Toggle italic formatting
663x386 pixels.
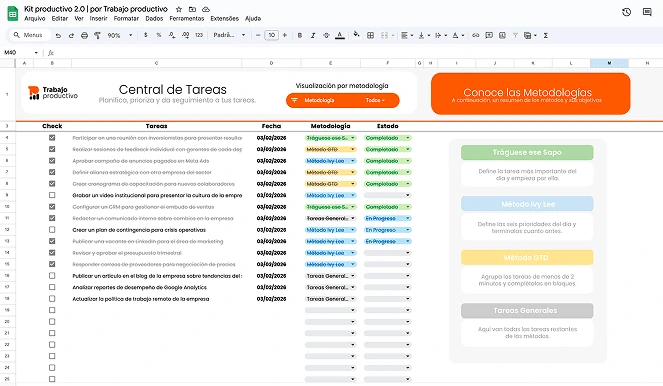(x=313, y=36)
